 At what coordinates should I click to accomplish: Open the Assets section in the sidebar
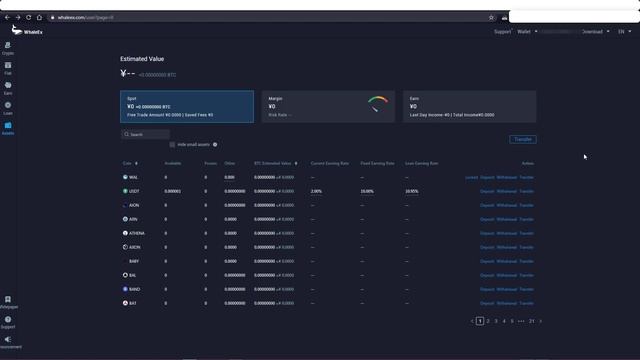[8, 128]
